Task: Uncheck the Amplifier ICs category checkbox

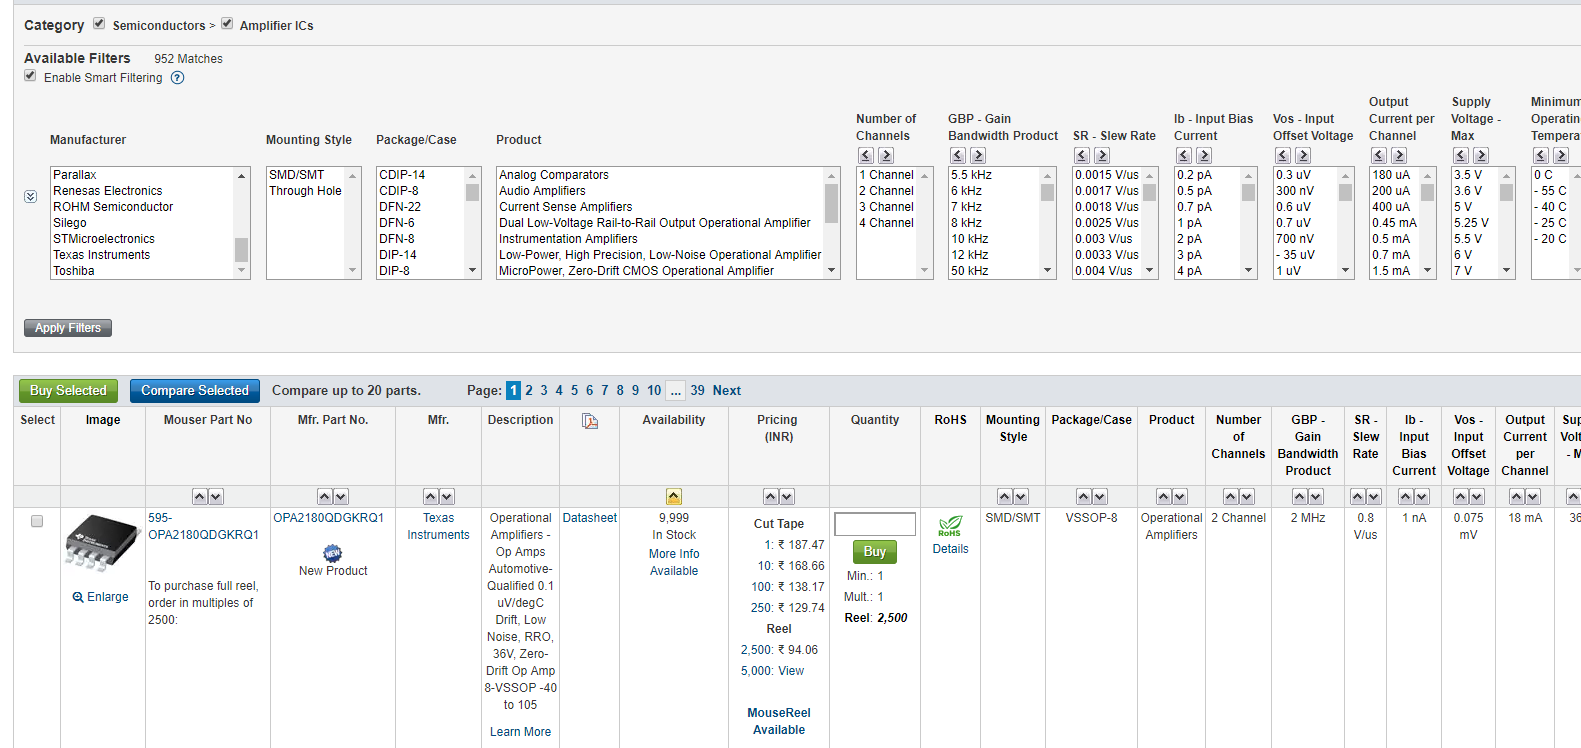Action: tap(227, 23)
